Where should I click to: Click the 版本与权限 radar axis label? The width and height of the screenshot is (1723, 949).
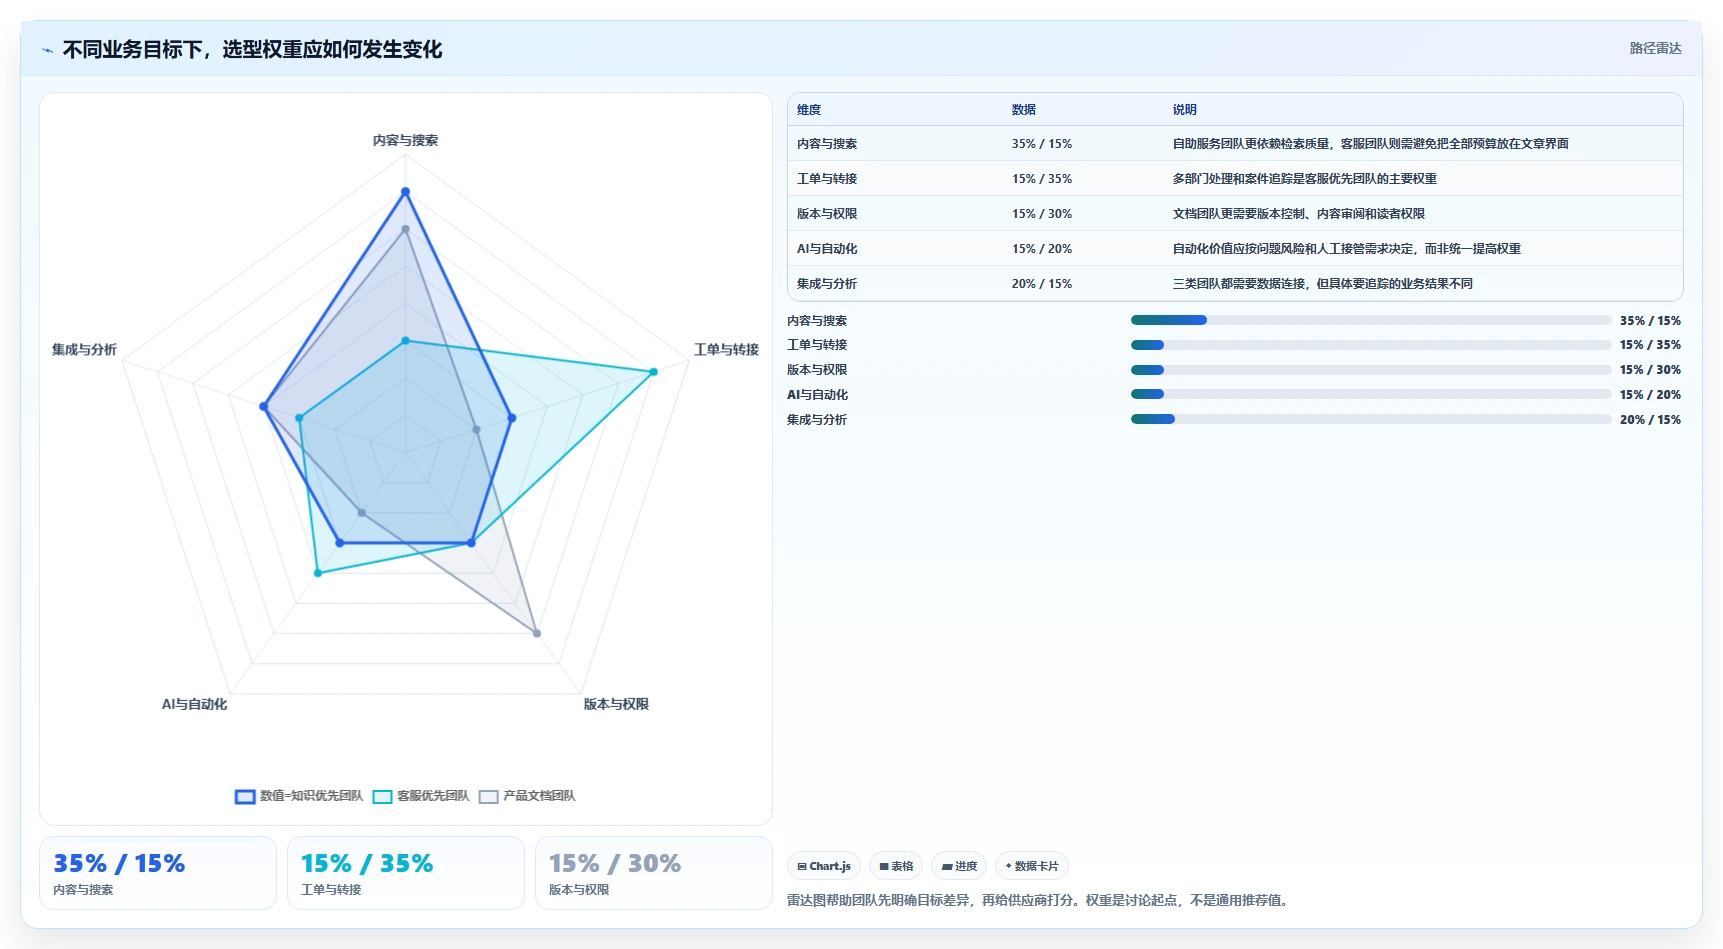[x=616, y=704]
